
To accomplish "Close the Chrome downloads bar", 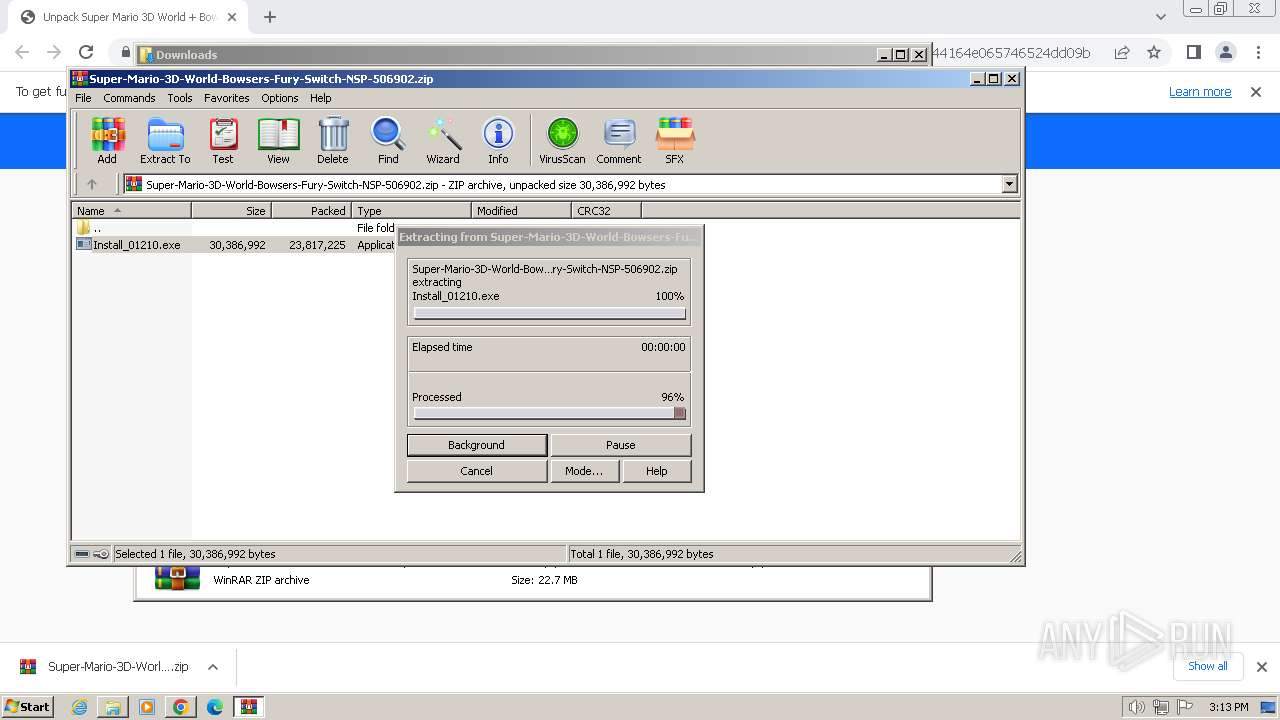I will tap(1262, 667).
